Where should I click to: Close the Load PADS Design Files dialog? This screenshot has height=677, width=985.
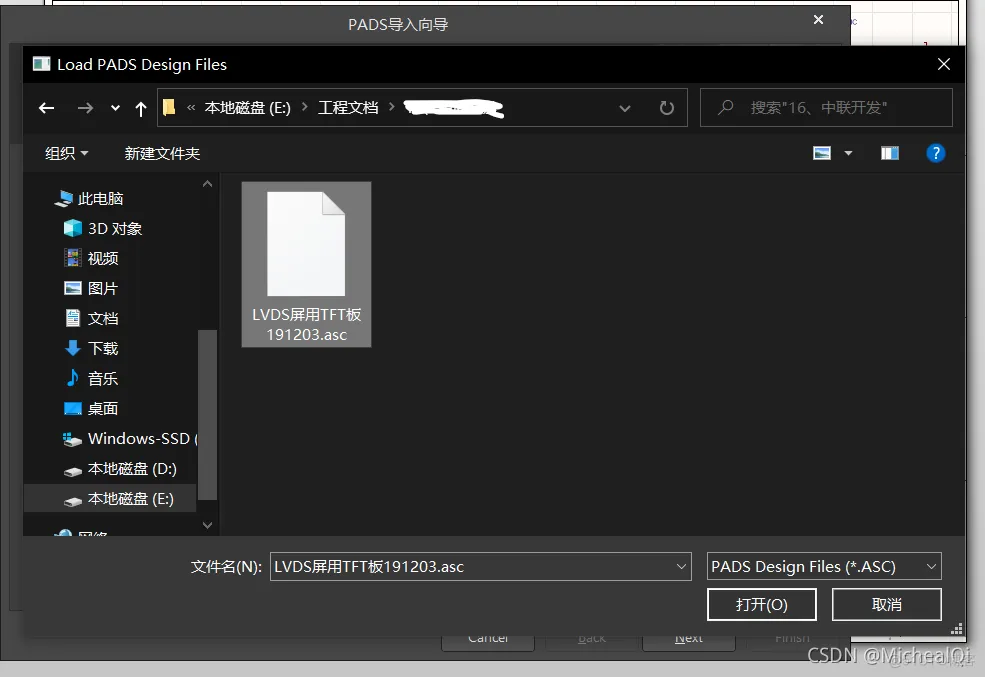pyautogui.click(x=944, y=64)
